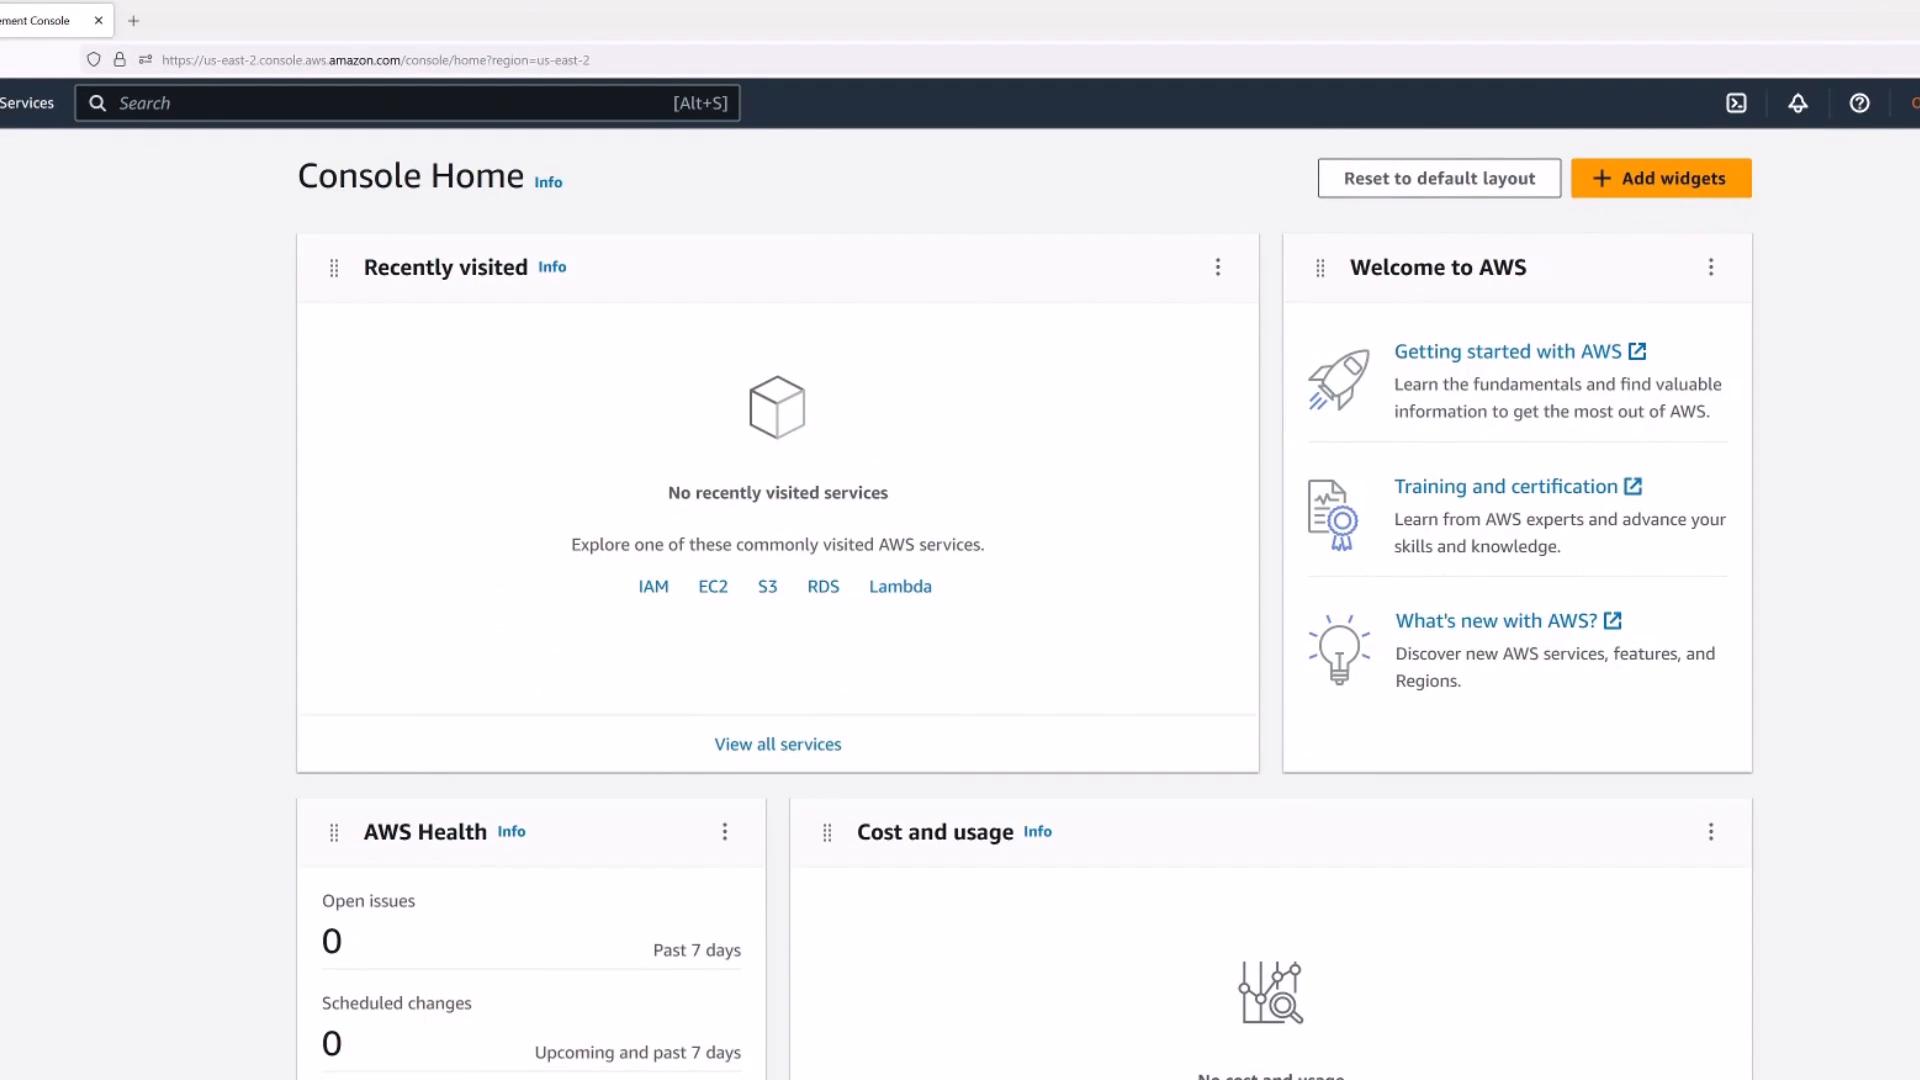Screen dimensions: 1920x1080
Task: Click Info next to Console Home
Action: 548,182
